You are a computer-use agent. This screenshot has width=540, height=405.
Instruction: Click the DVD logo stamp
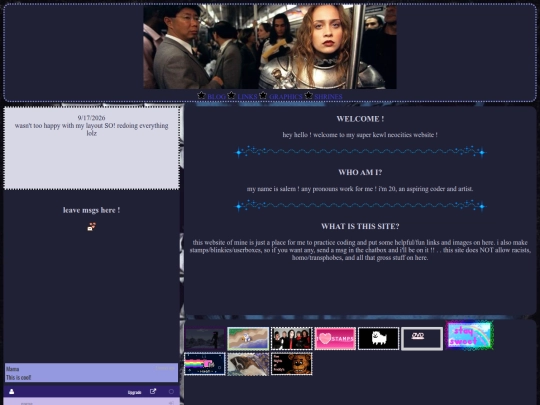click(422, 339)
